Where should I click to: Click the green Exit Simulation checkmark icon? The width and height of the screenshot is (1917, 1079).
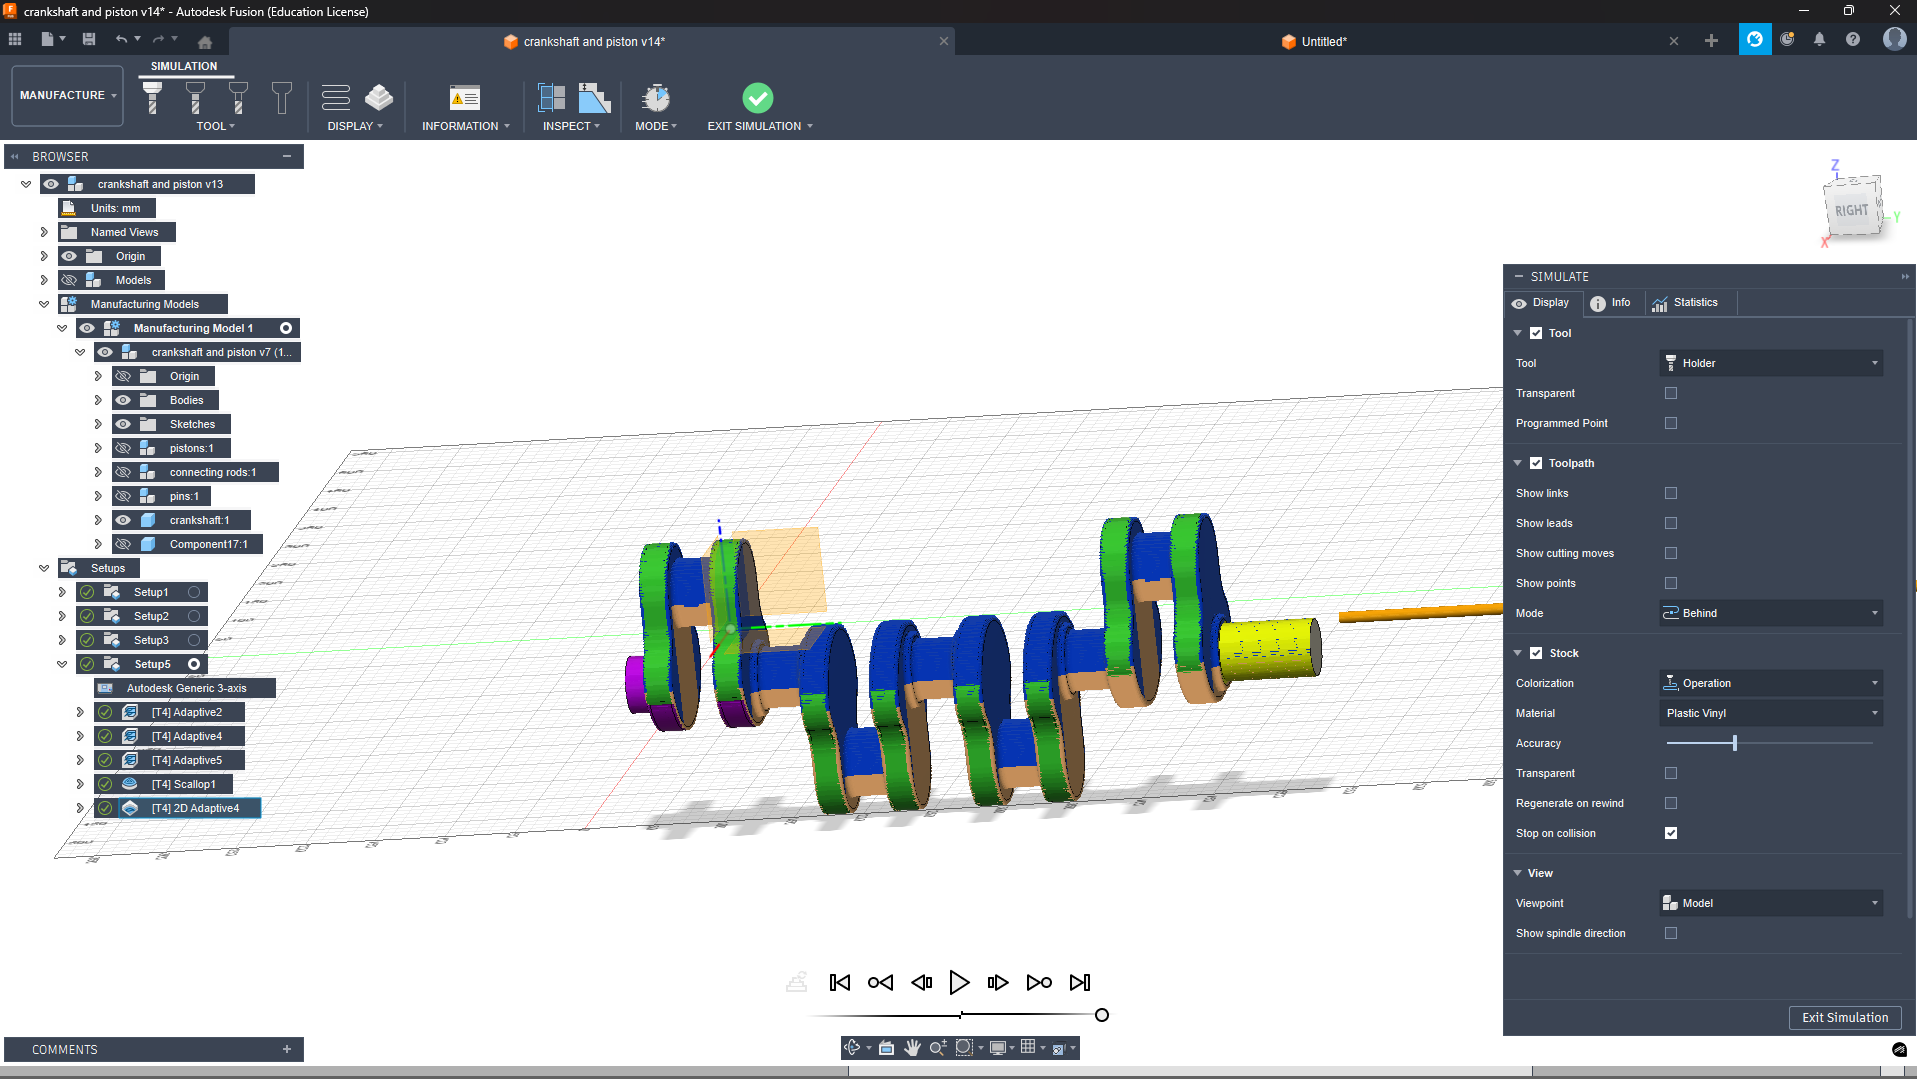(x=758, y=97)
